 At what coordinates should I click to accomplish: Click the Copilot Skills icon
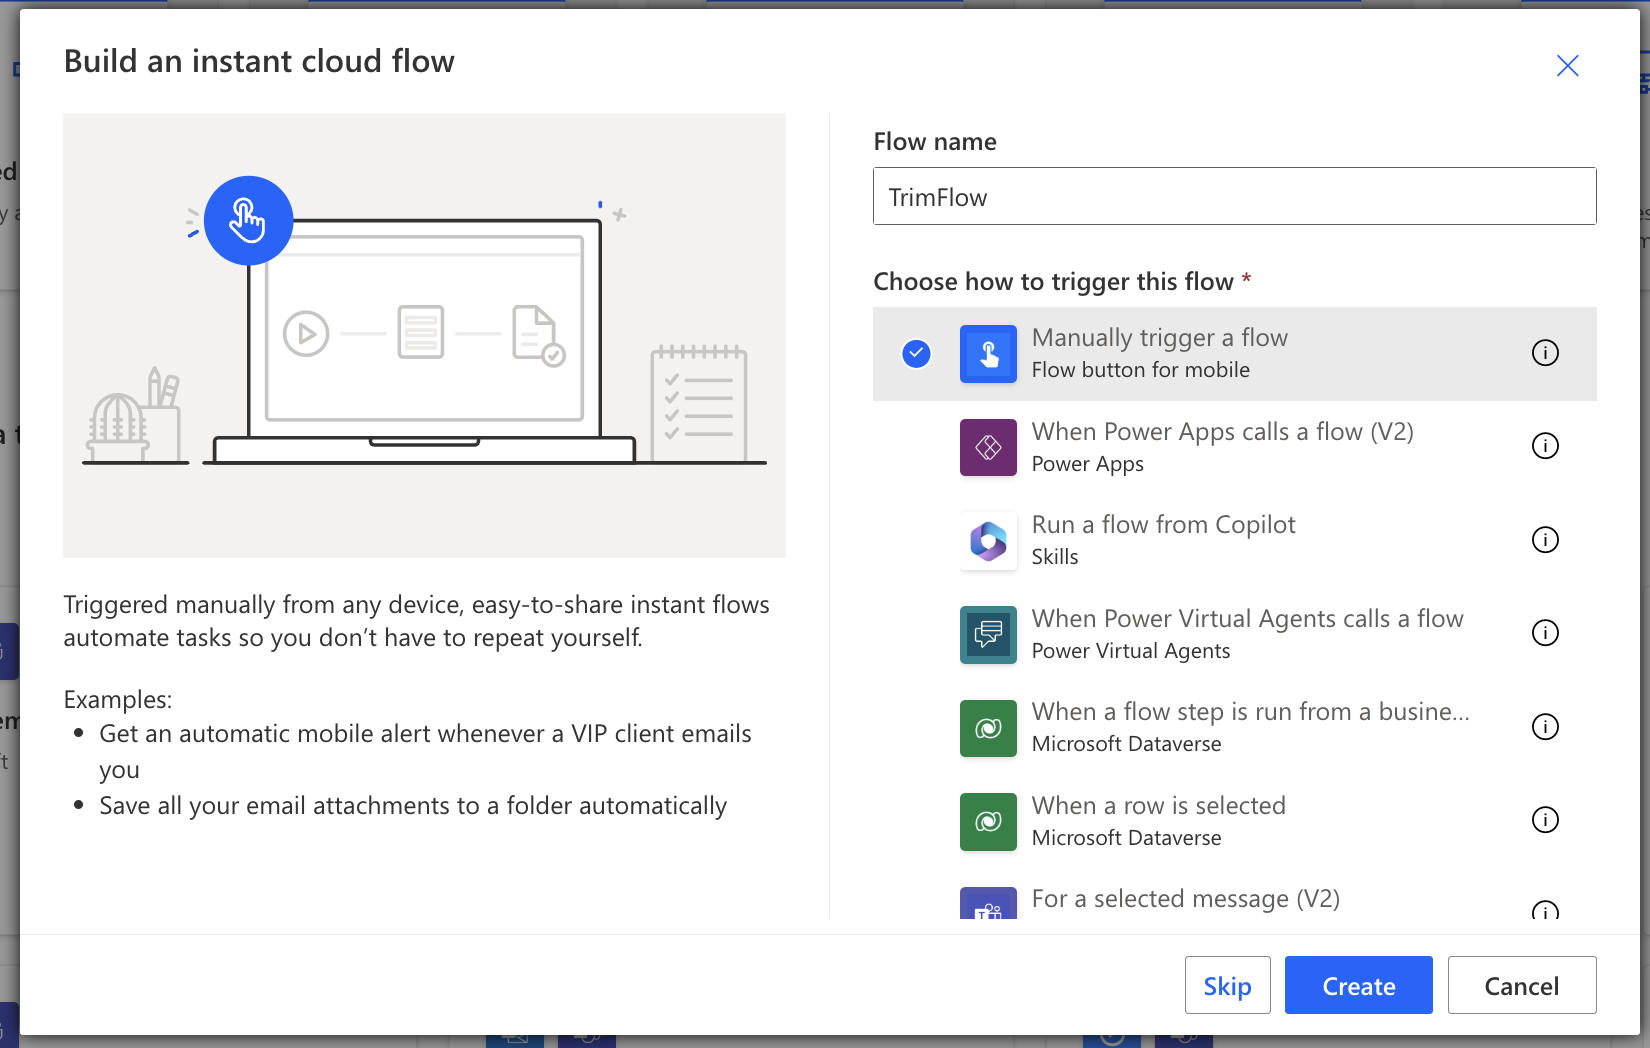pyautogui.click(x=988, y=541)
